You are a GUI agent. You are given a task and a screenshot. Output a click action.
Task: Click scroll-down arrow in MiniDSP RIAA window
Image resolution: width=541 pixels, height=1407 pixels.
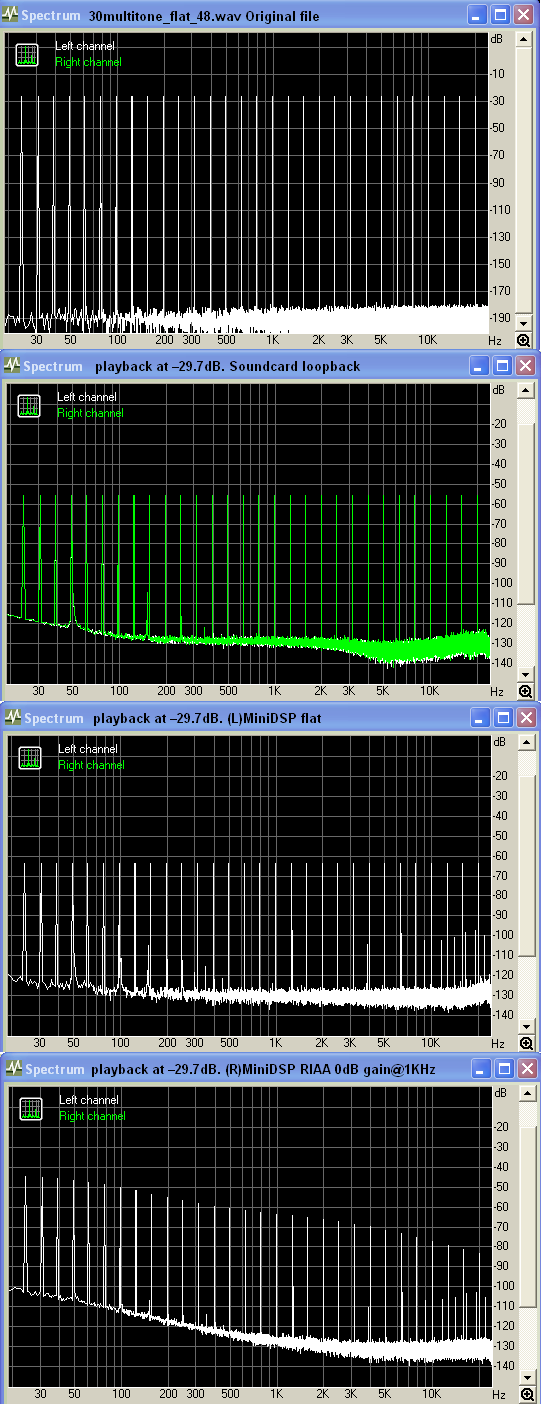[526, 1377]
